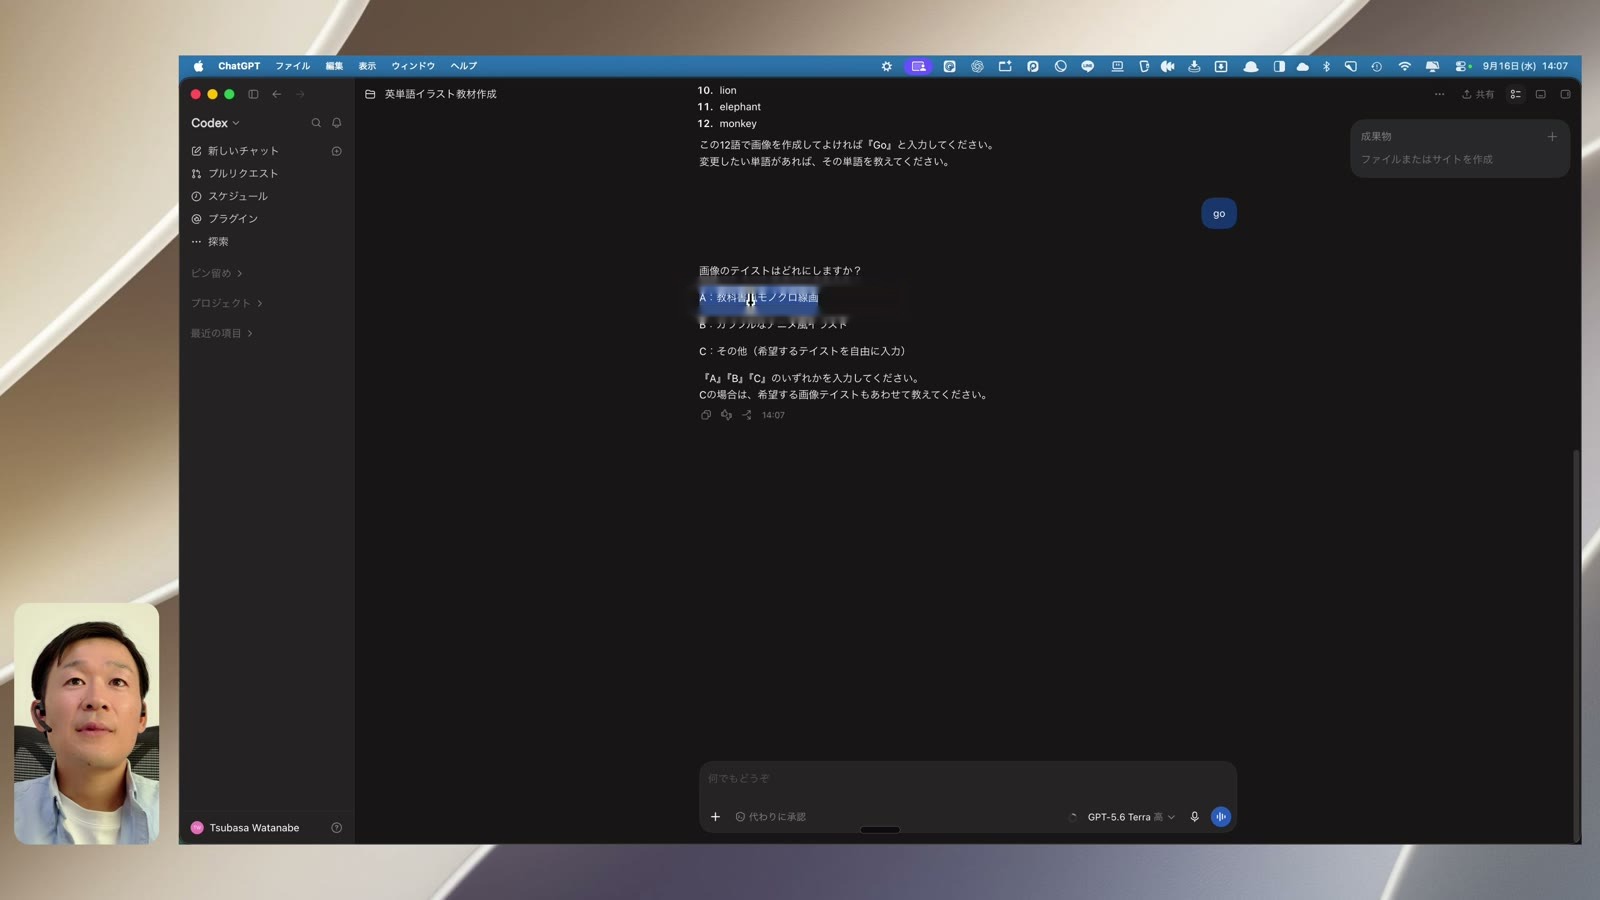
Task: Open the 編集 menu
Action: 334,66
